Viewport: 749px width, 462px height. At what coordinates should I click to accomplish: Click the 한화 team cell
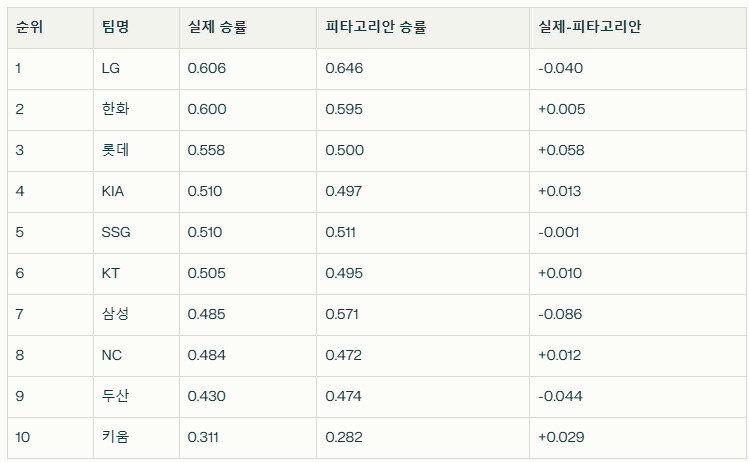tap(136, 109)
